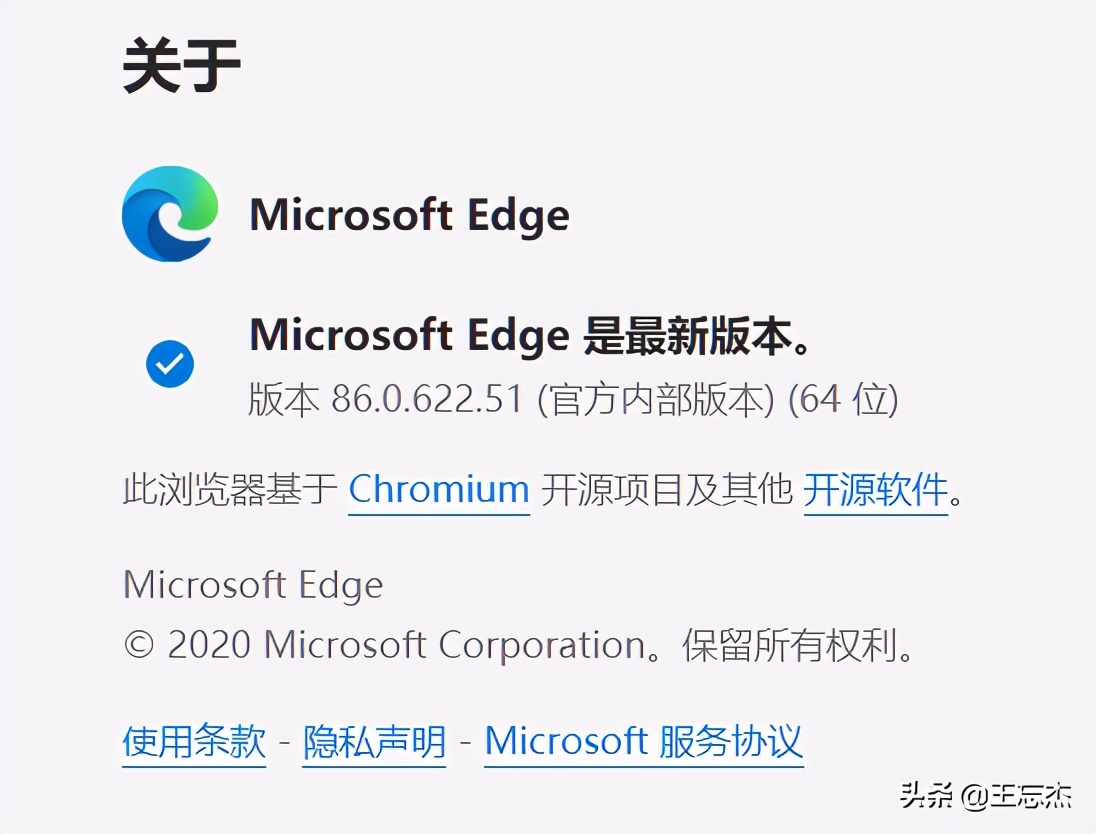Viewport: 1096px width, 834px height.
Task: Open the 使用条款 link
Action: pyautogui.click(x=194, y=742)
